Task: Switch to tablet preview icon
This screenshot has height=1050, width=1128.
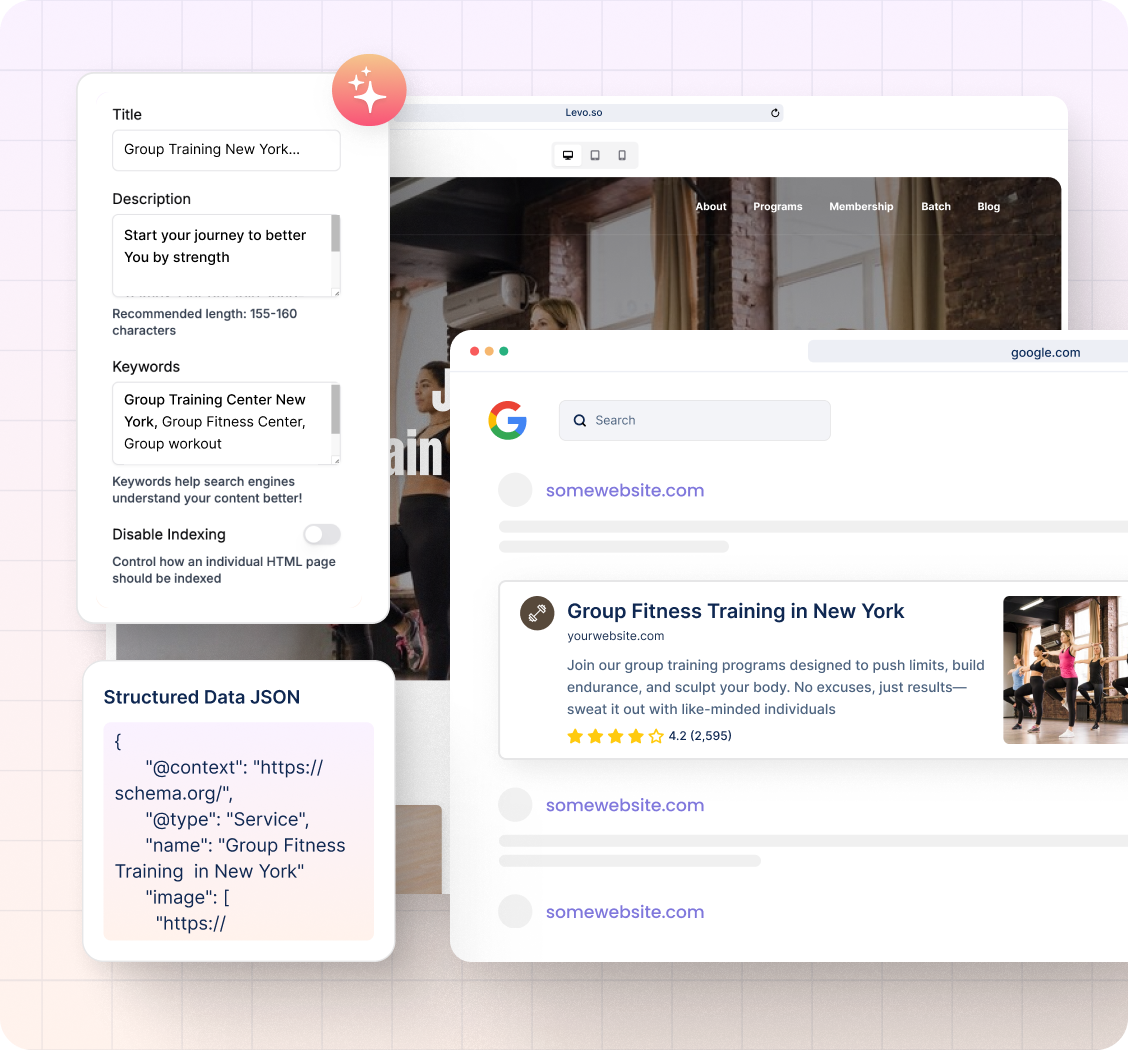Action: pos(595,155)
